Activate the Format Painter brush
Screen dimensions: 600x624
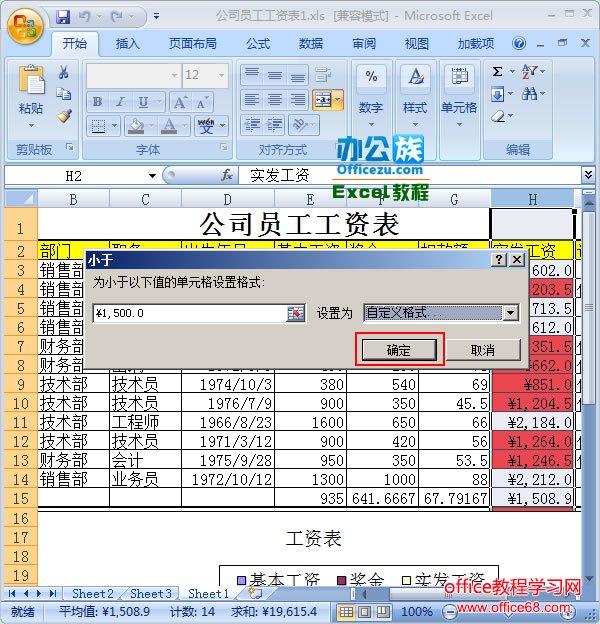click(64, 116)
